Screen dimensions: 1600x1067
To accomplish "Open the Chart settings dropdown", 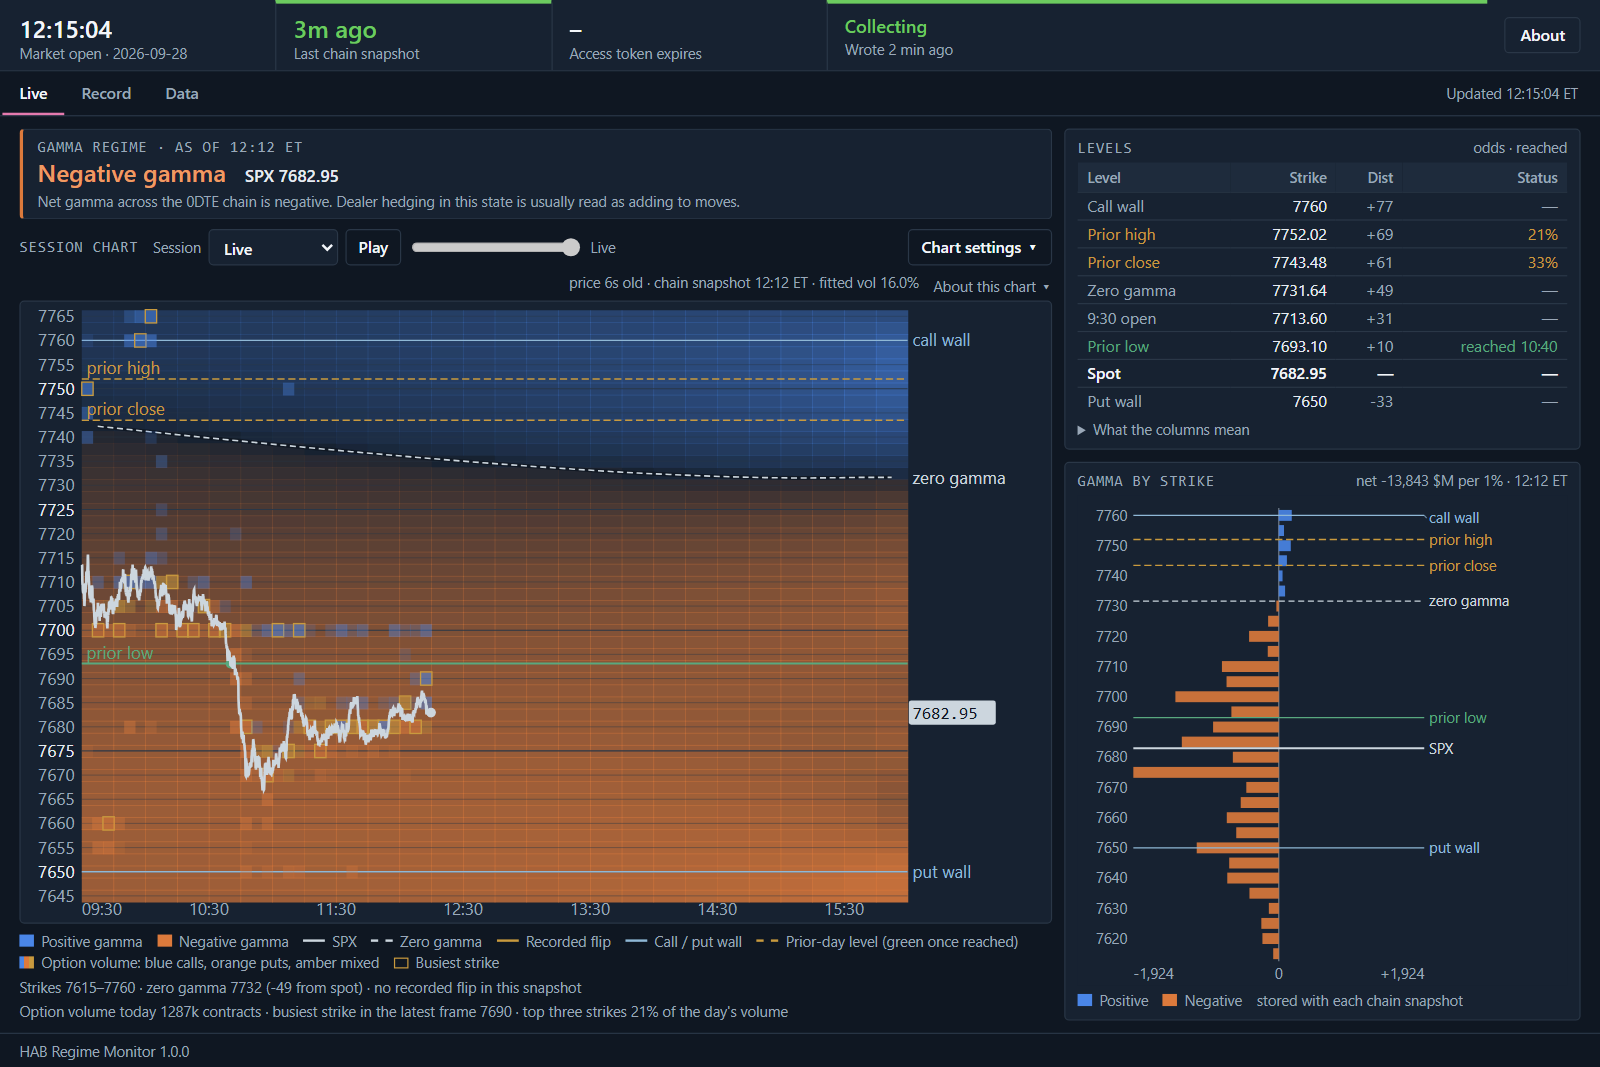I will 979,248.
